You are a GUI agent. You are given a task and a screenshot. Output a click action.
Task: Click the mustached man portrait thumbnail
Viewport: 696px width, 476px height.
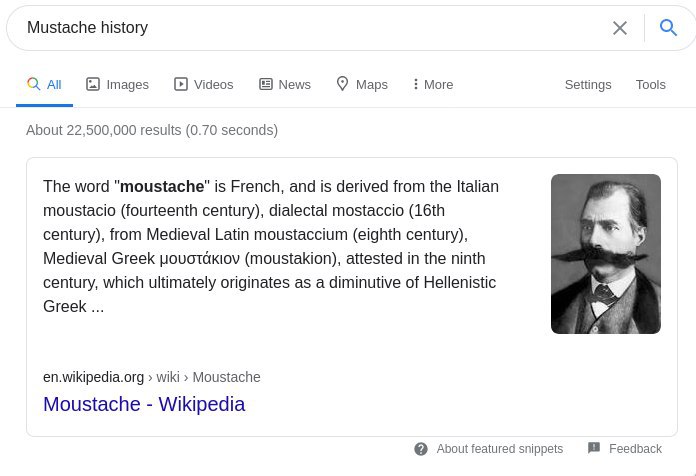click(x=606, y=254)
